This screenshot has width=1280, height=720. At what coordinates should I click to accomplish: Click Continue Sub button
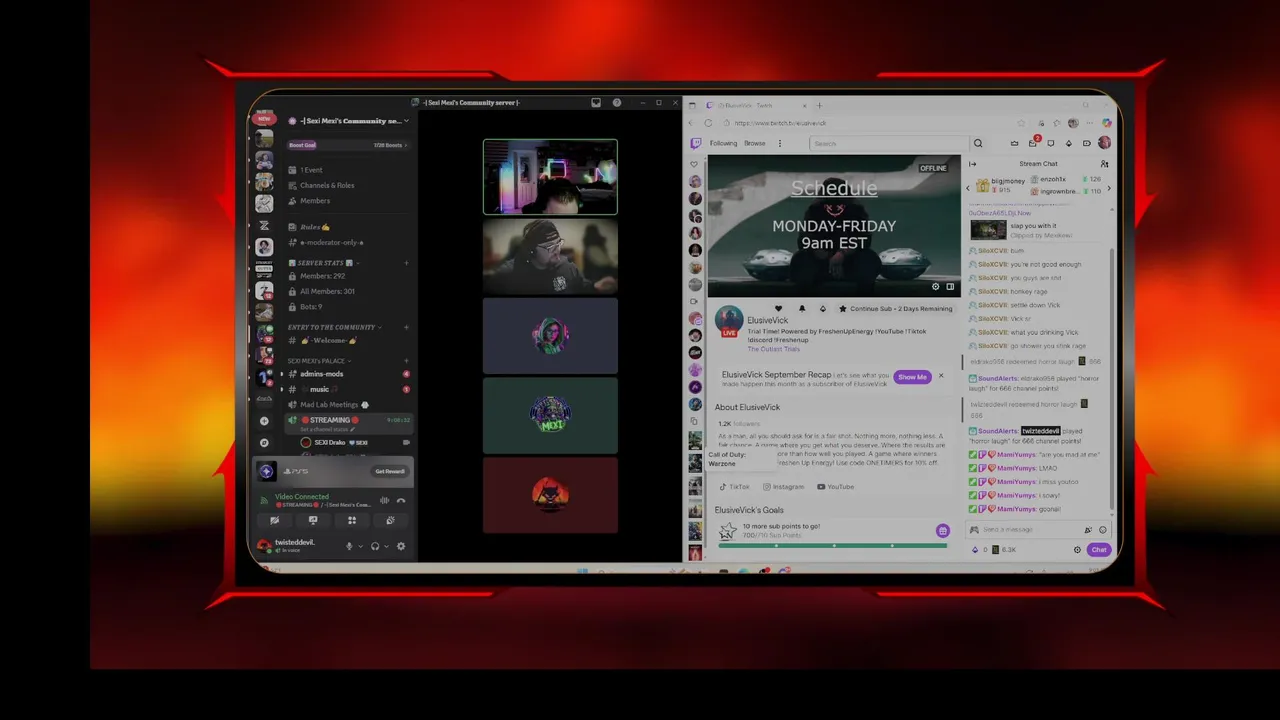[895, 308]
